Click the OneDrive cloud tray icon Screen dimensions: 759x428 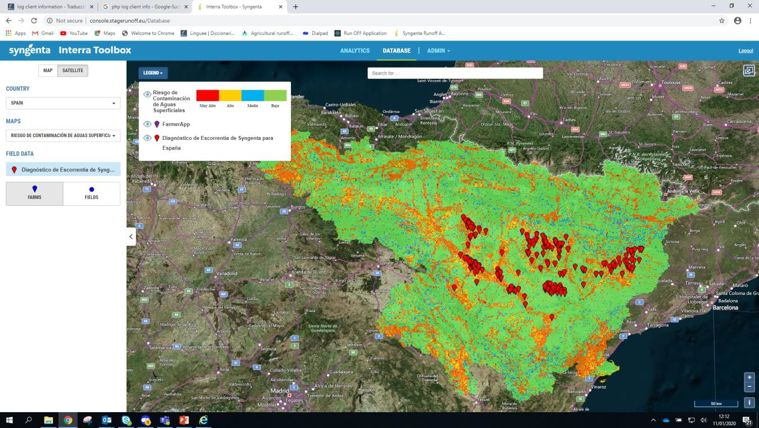pos(666,420)
